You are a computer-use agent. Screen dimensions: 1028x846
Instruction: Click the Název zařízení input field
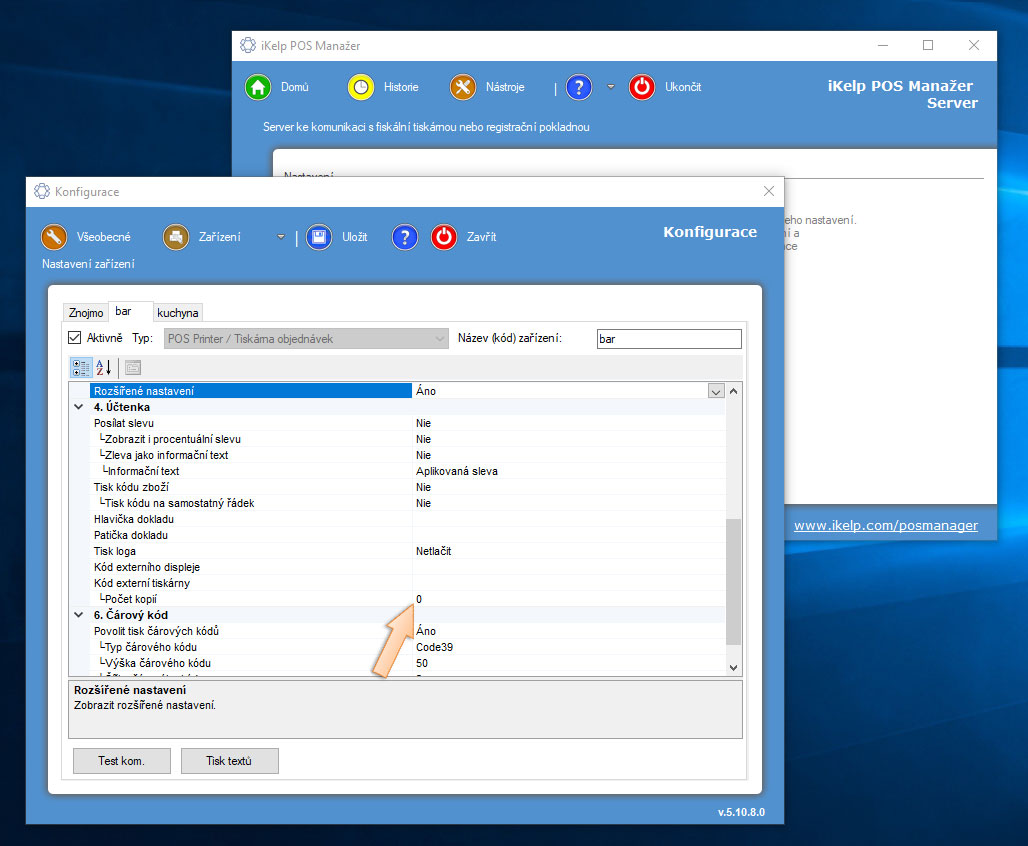click(668, 339)
